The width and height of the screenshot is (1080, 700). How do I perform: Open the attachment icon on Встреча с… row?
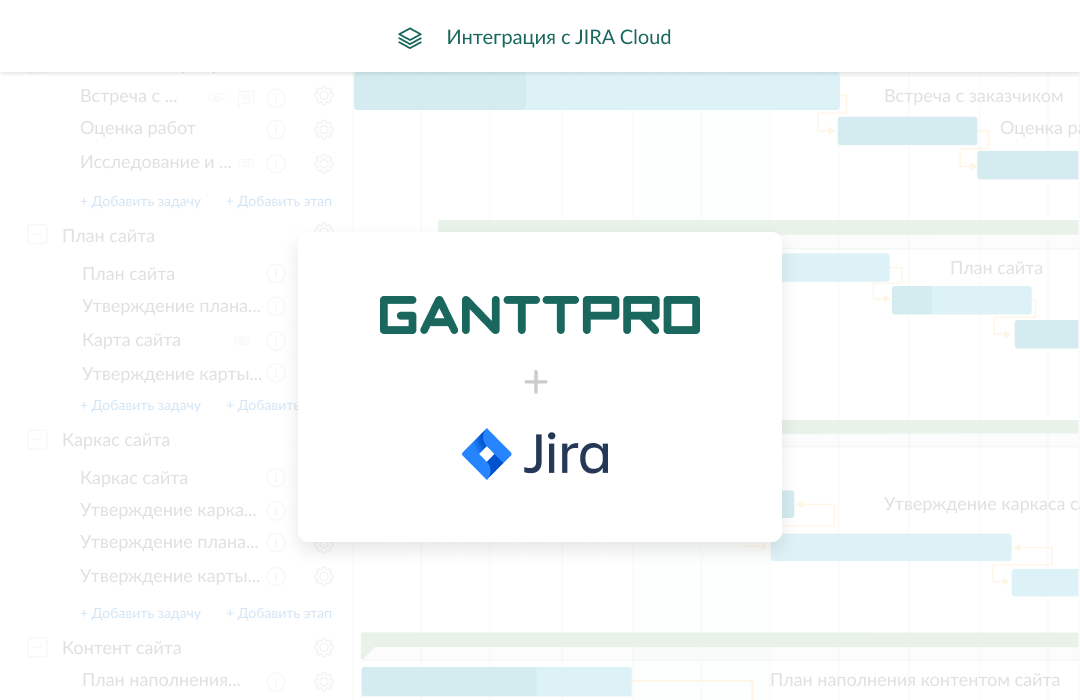point(217,97)
